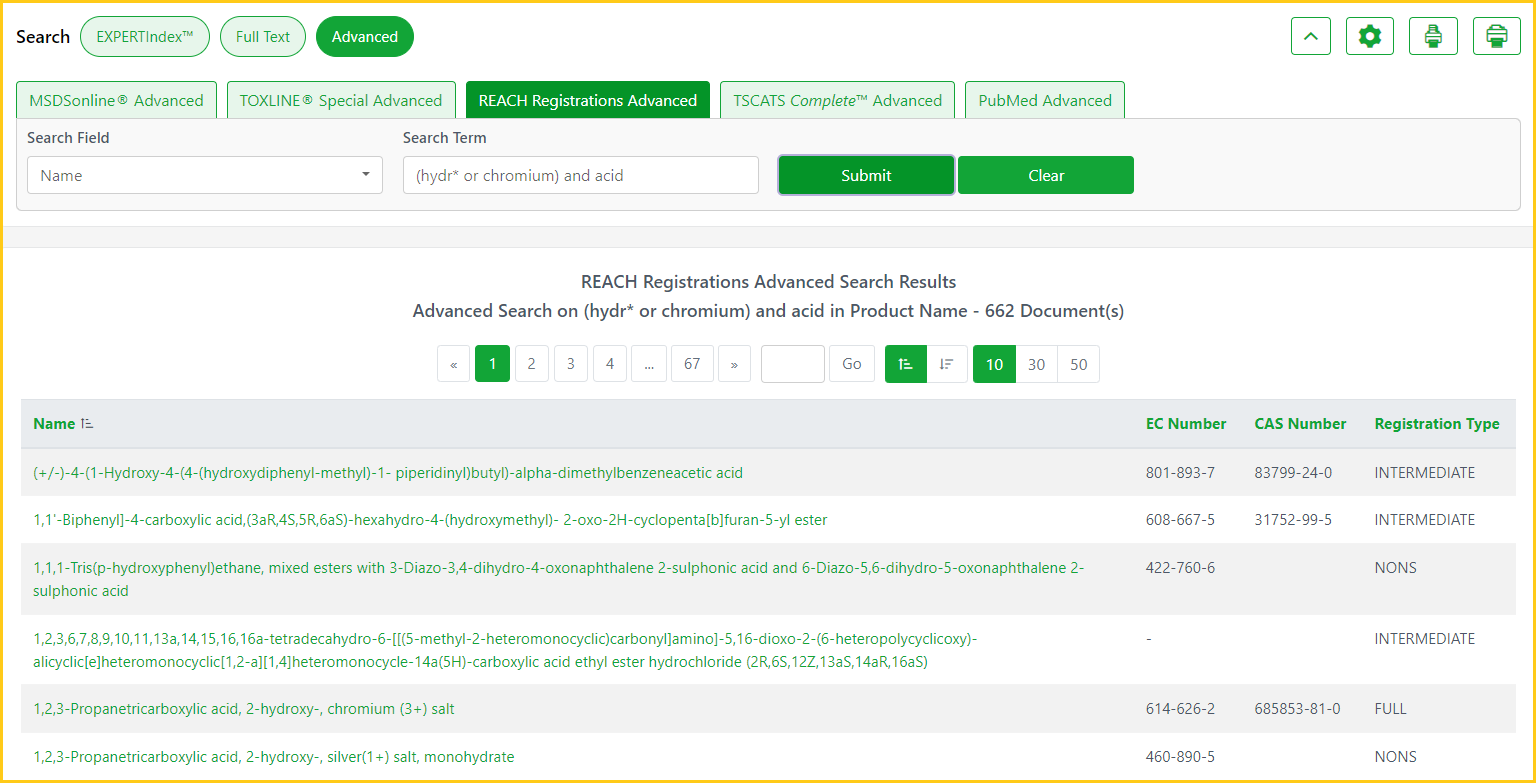
Task: Open the PubMed Advanced tab
Action: 1044,100
